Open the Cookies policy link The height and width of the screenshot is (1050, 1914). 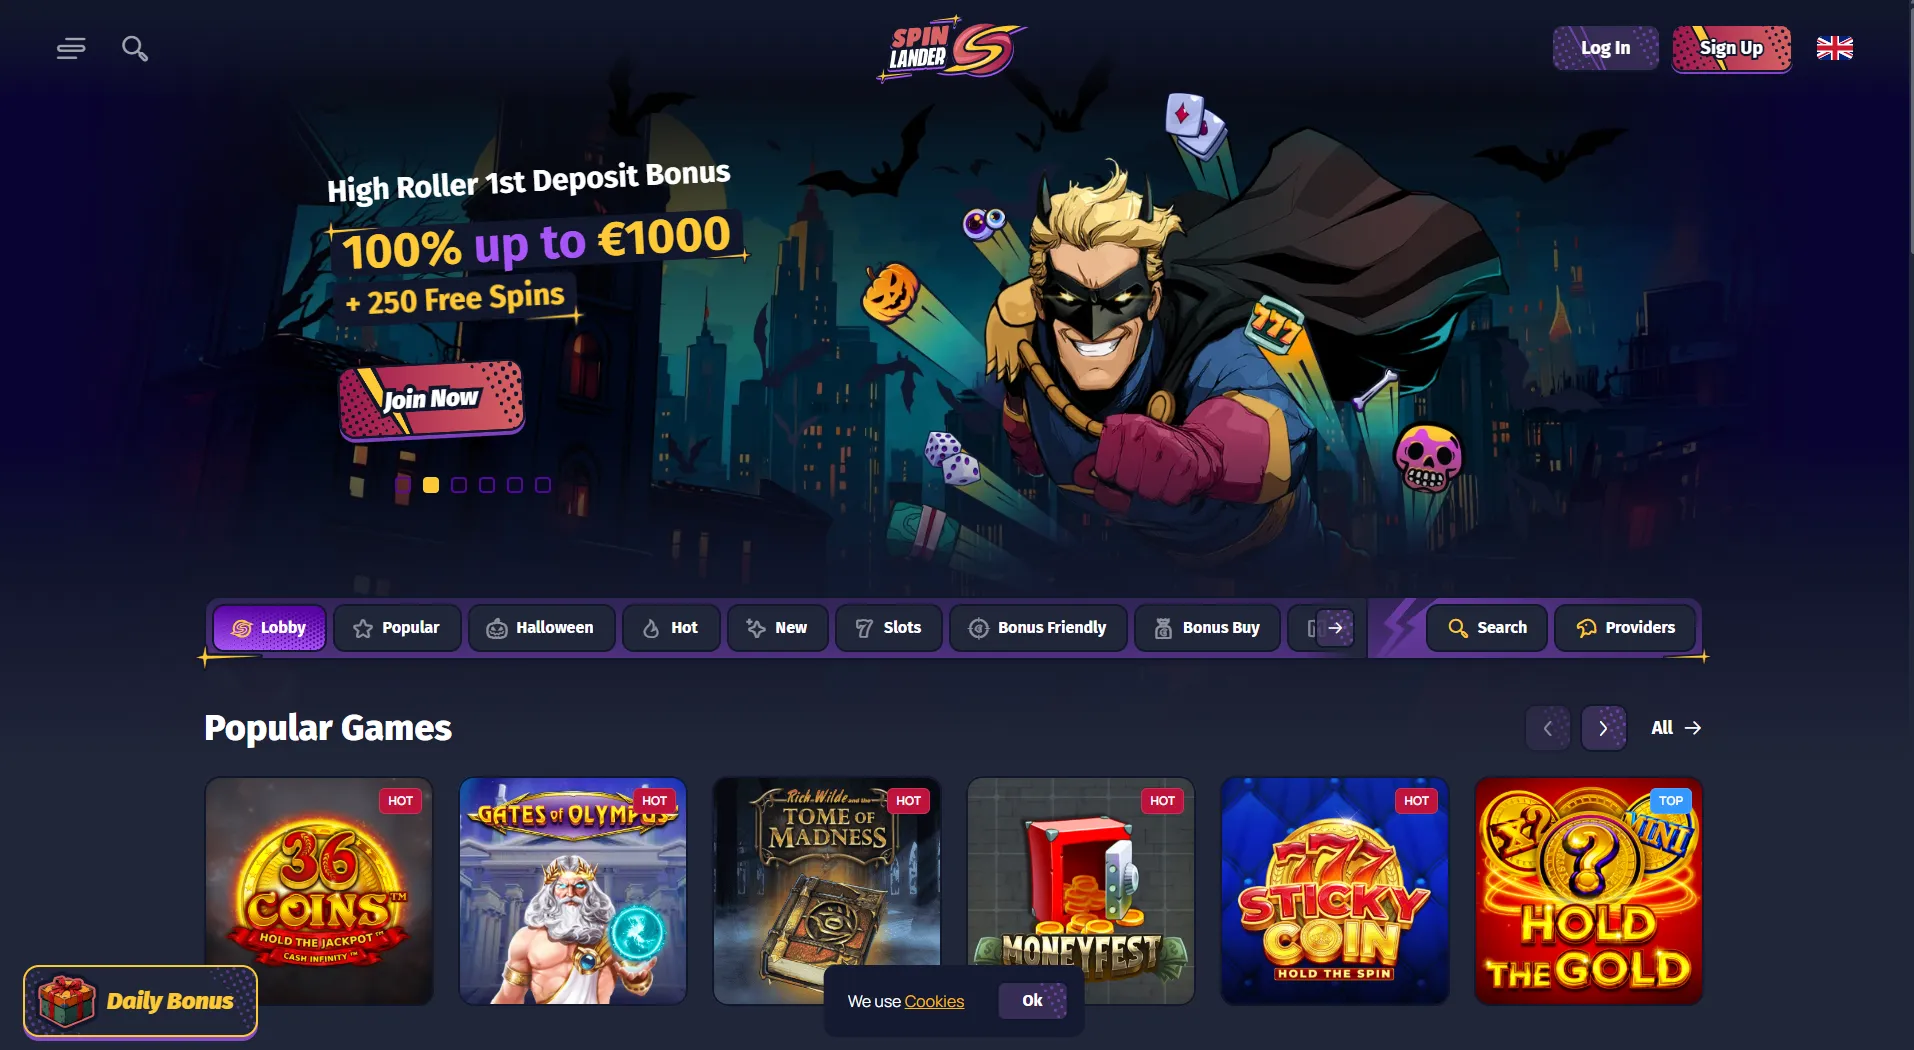click(934, 1001)
